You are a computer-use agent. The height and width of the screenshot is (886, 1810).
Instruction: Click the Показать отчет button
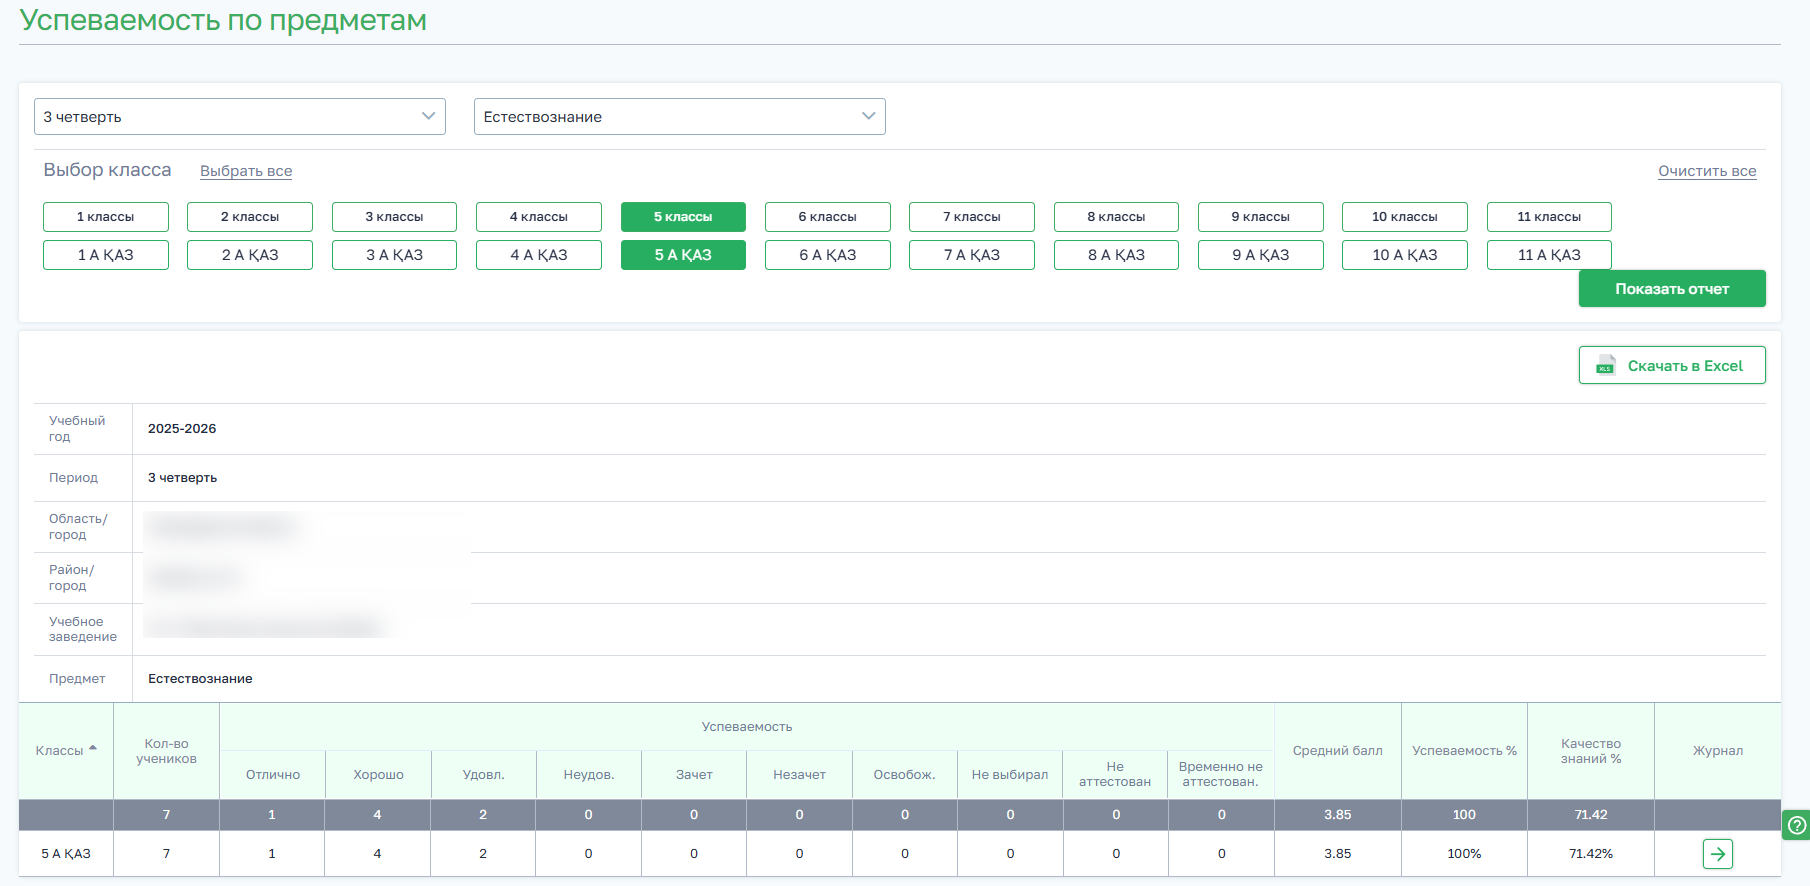click(1672, 289)
